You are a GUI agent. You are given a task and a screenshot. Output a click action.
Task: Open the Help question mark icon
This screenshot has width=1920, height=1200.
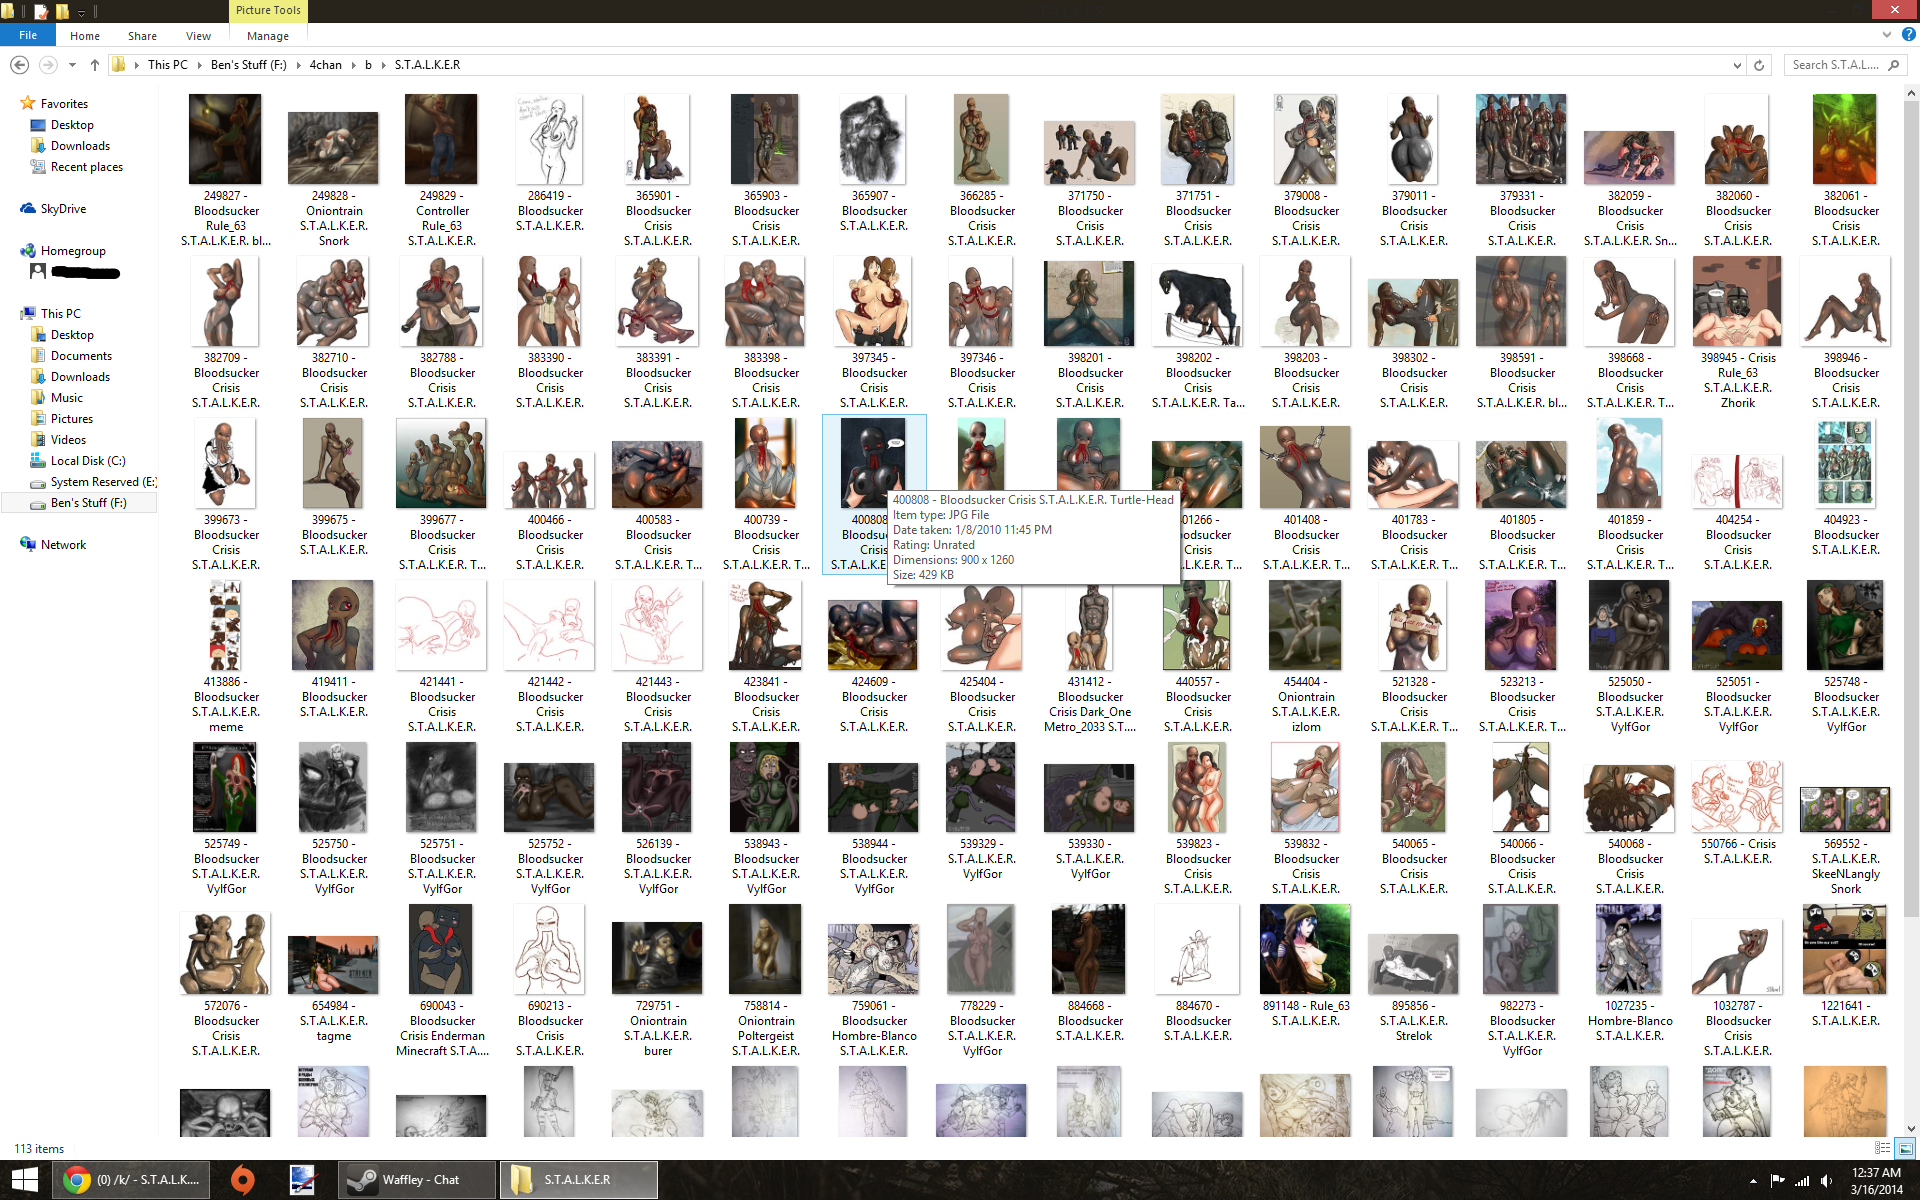click(x=1908, y=34)
